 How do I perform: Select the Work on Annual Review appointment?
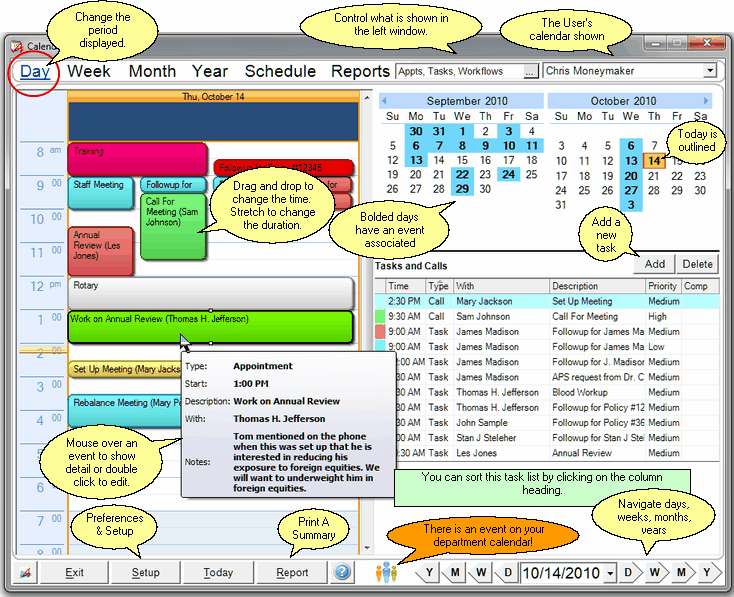point(210,326)
